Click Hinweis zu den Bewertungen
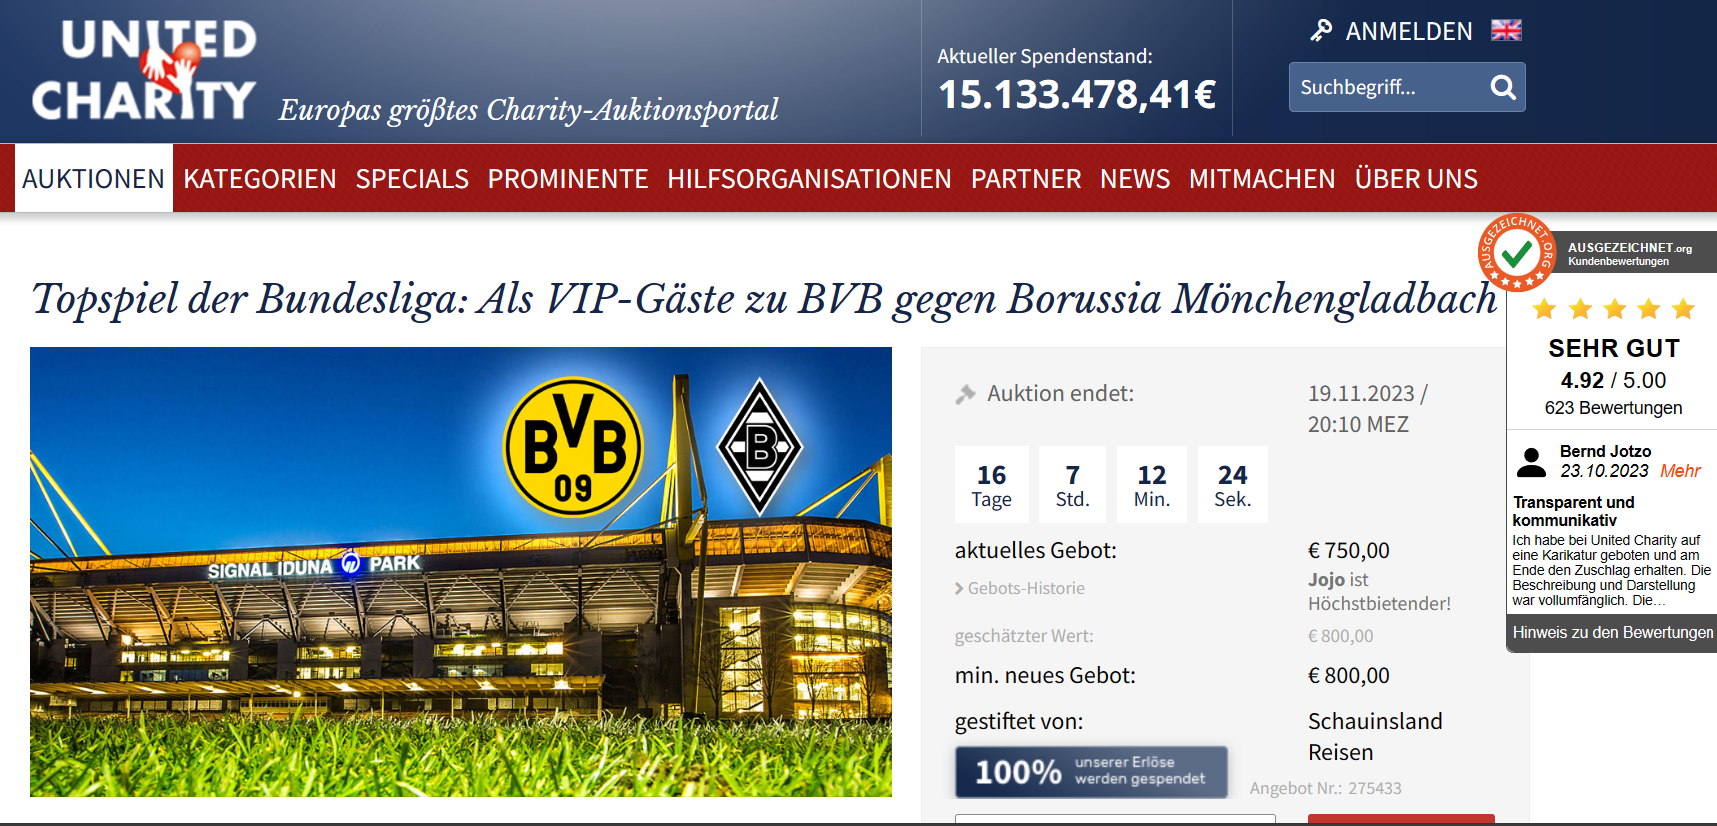 (1612, 632)
